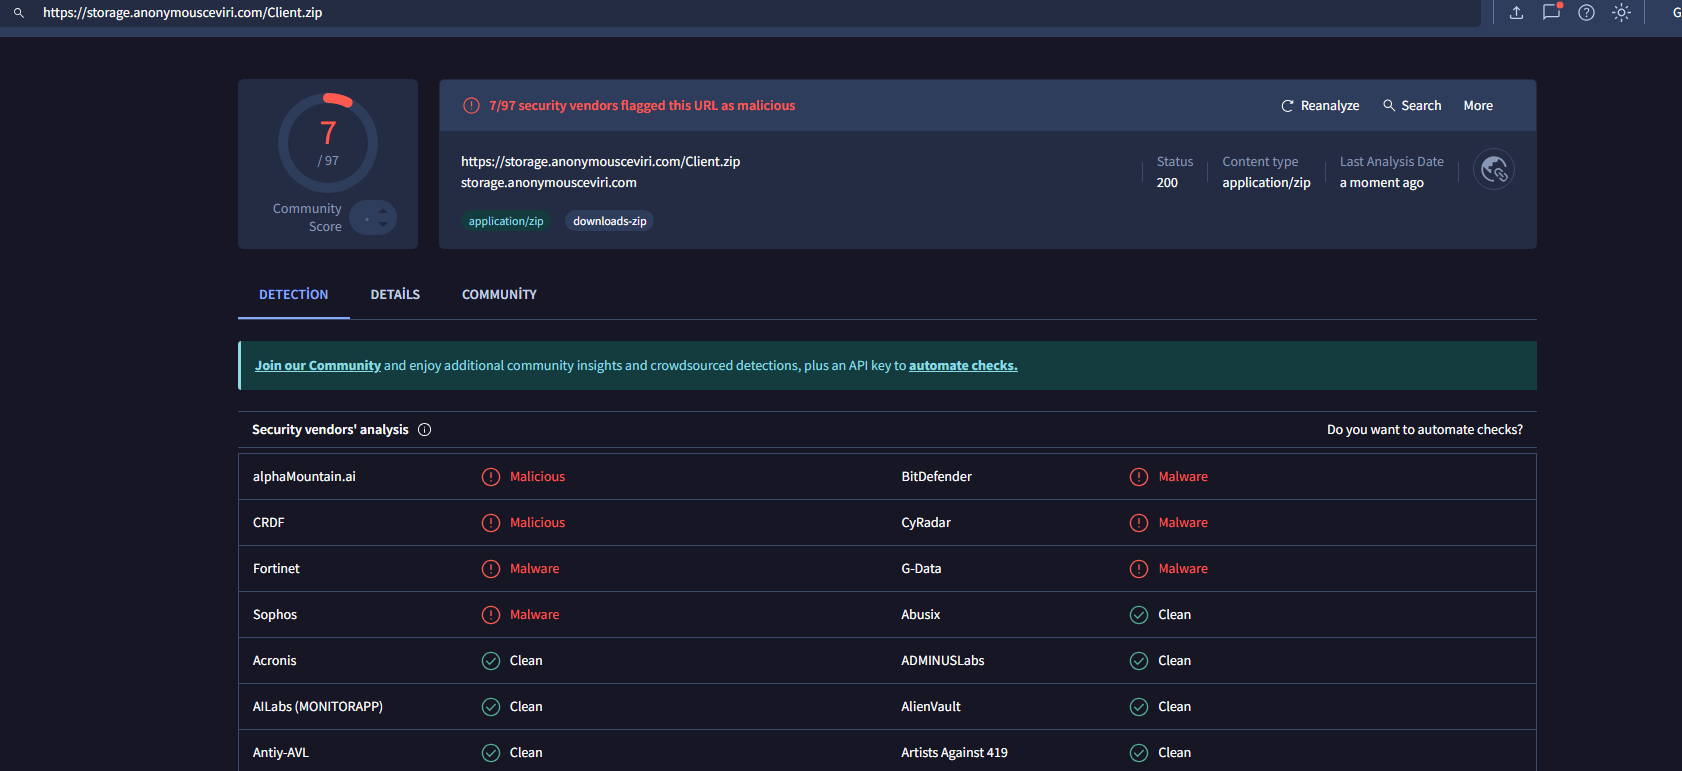Image resolution: width=1682 pixels, height=771 pixels.
Task: Click the URL search input field
Action: [x=700, y=13]
